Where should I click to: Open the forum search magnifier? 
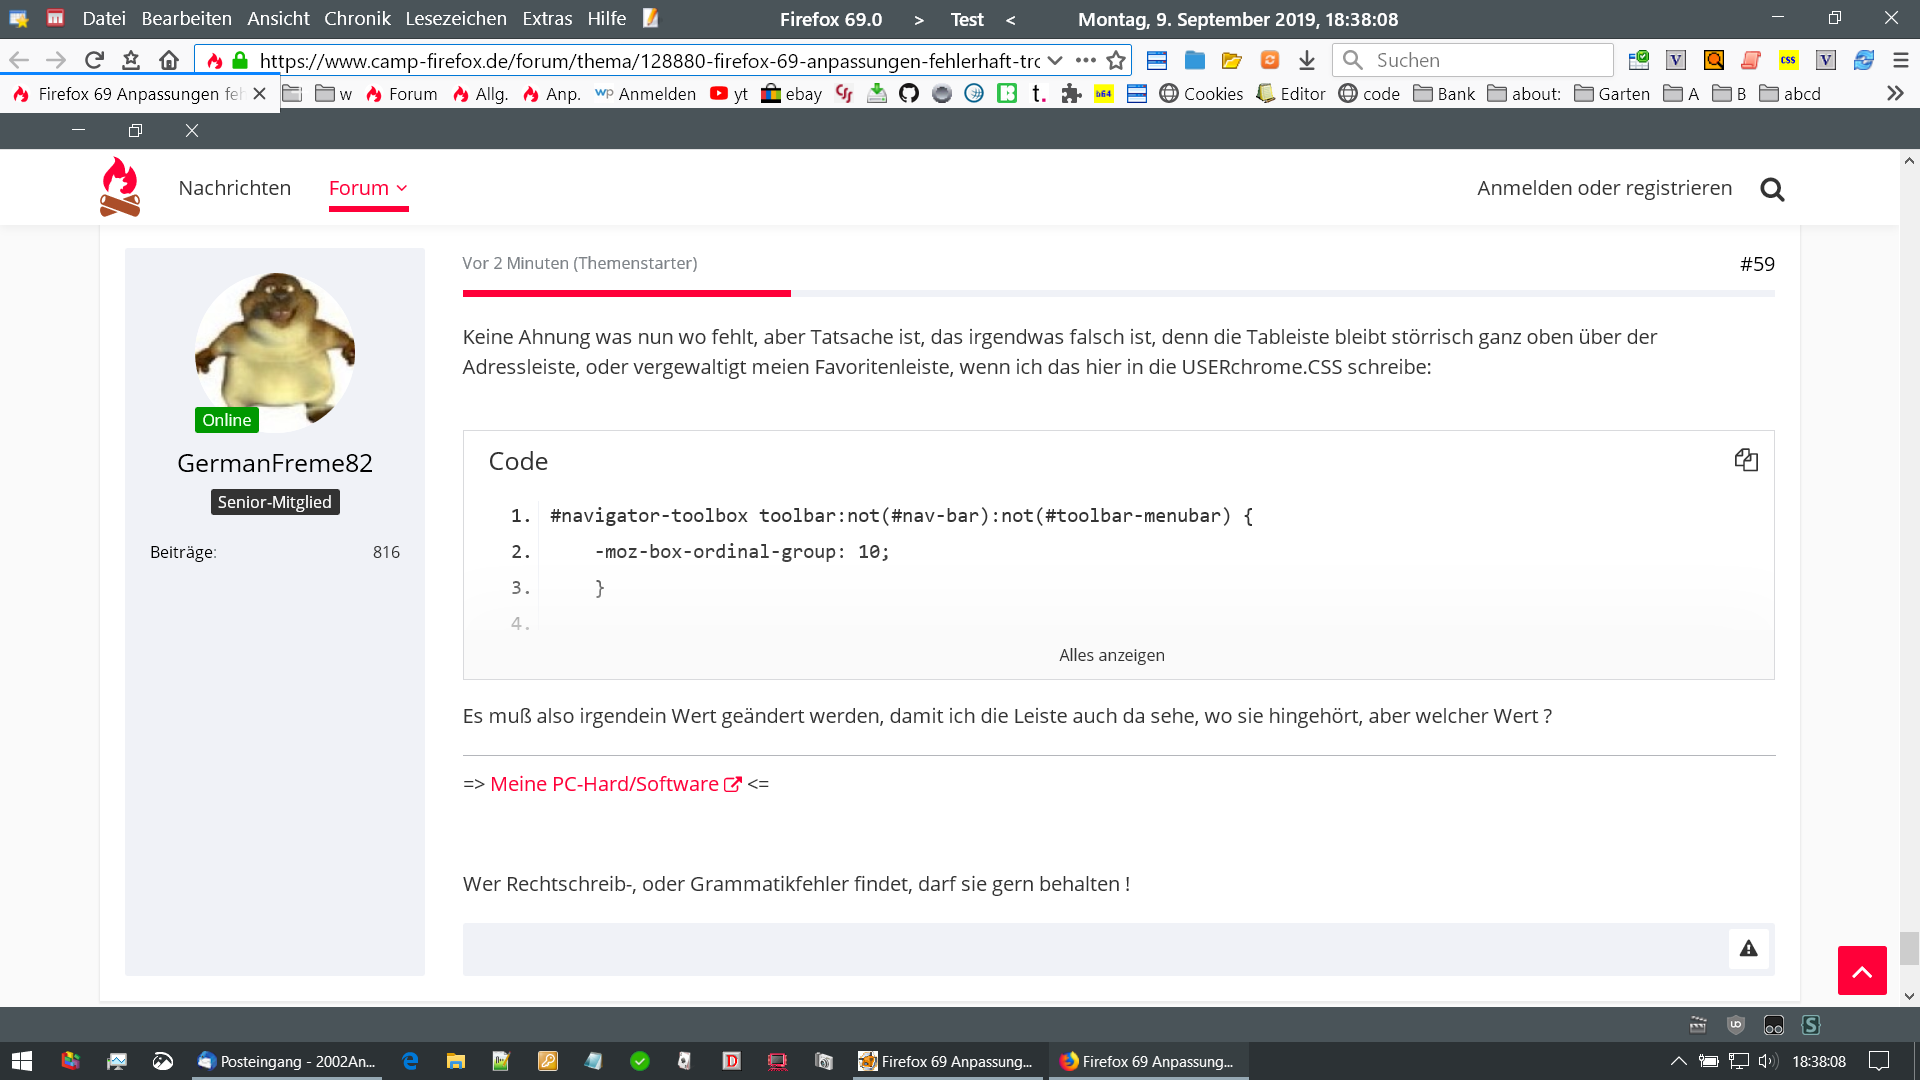pos(1772,189)
